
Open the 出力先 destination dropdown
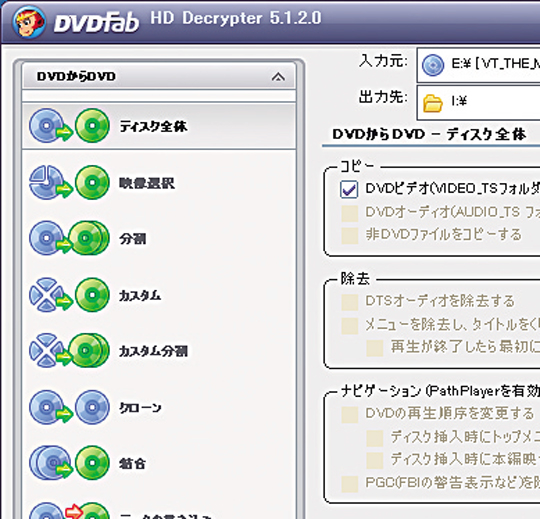point(478,103)
